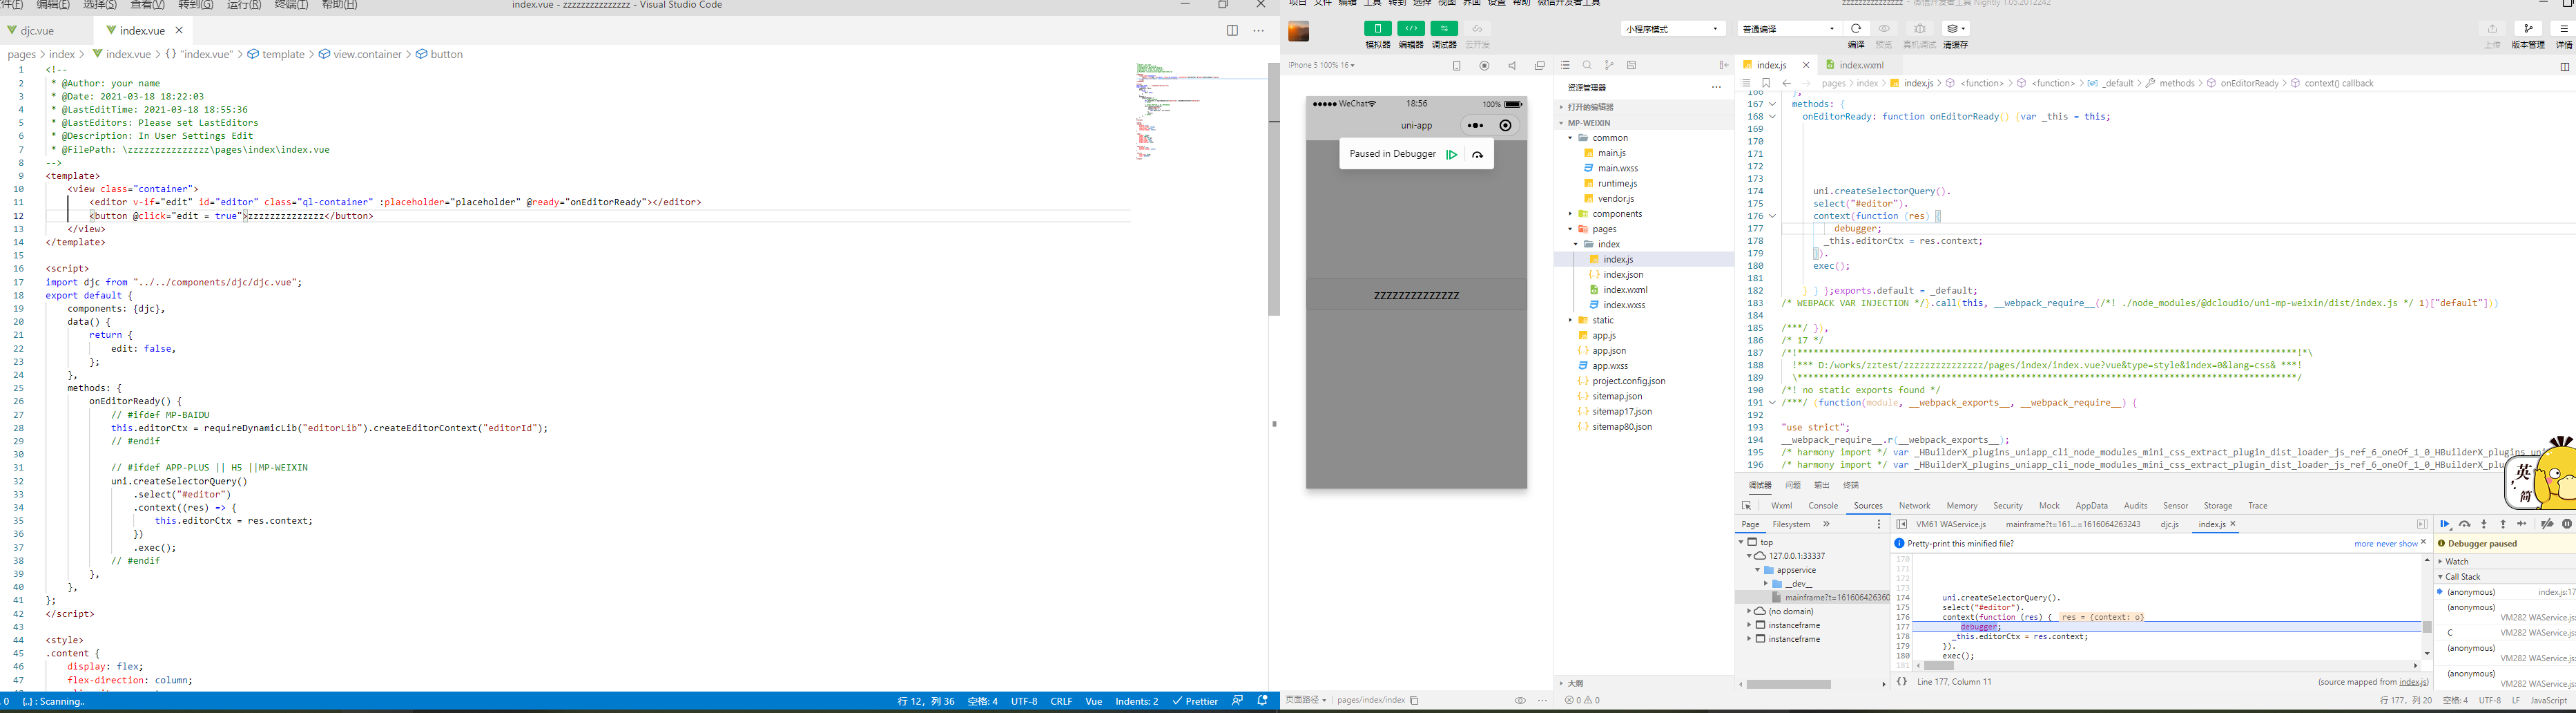Close the index.js editor tab
The image size is (2576, 713).
1805,65
